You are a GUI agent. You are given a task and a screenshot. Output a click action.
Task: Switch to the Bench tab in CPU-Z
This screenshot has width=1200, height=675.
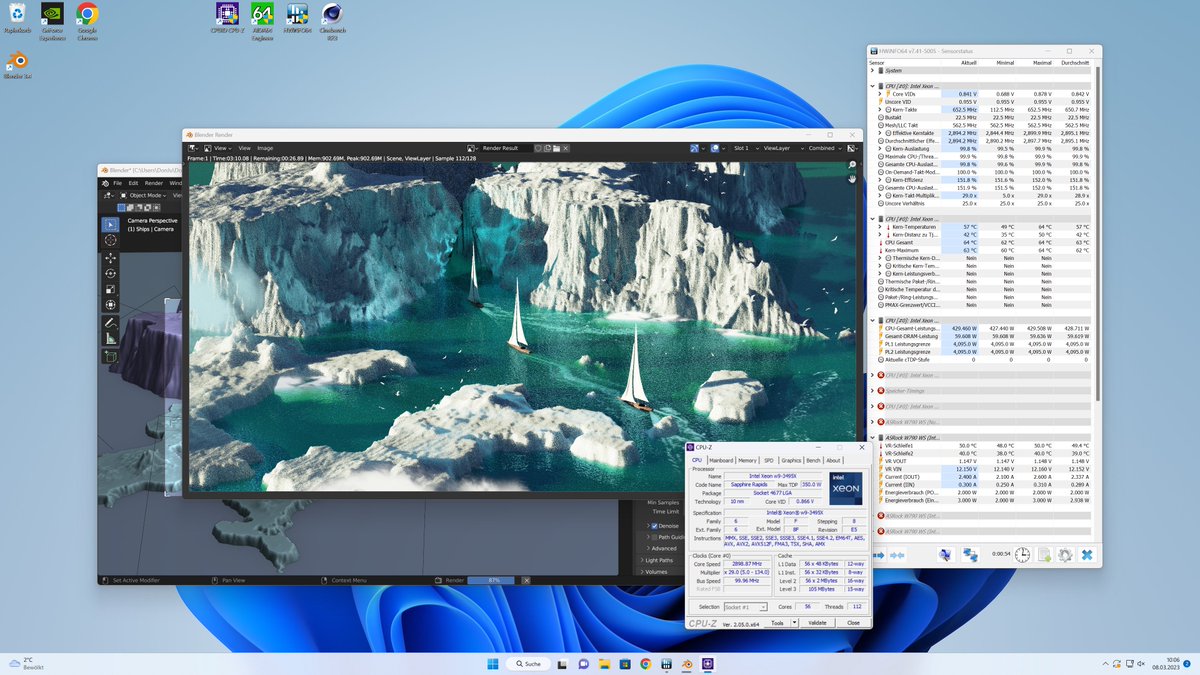click(x=813, y=460)
